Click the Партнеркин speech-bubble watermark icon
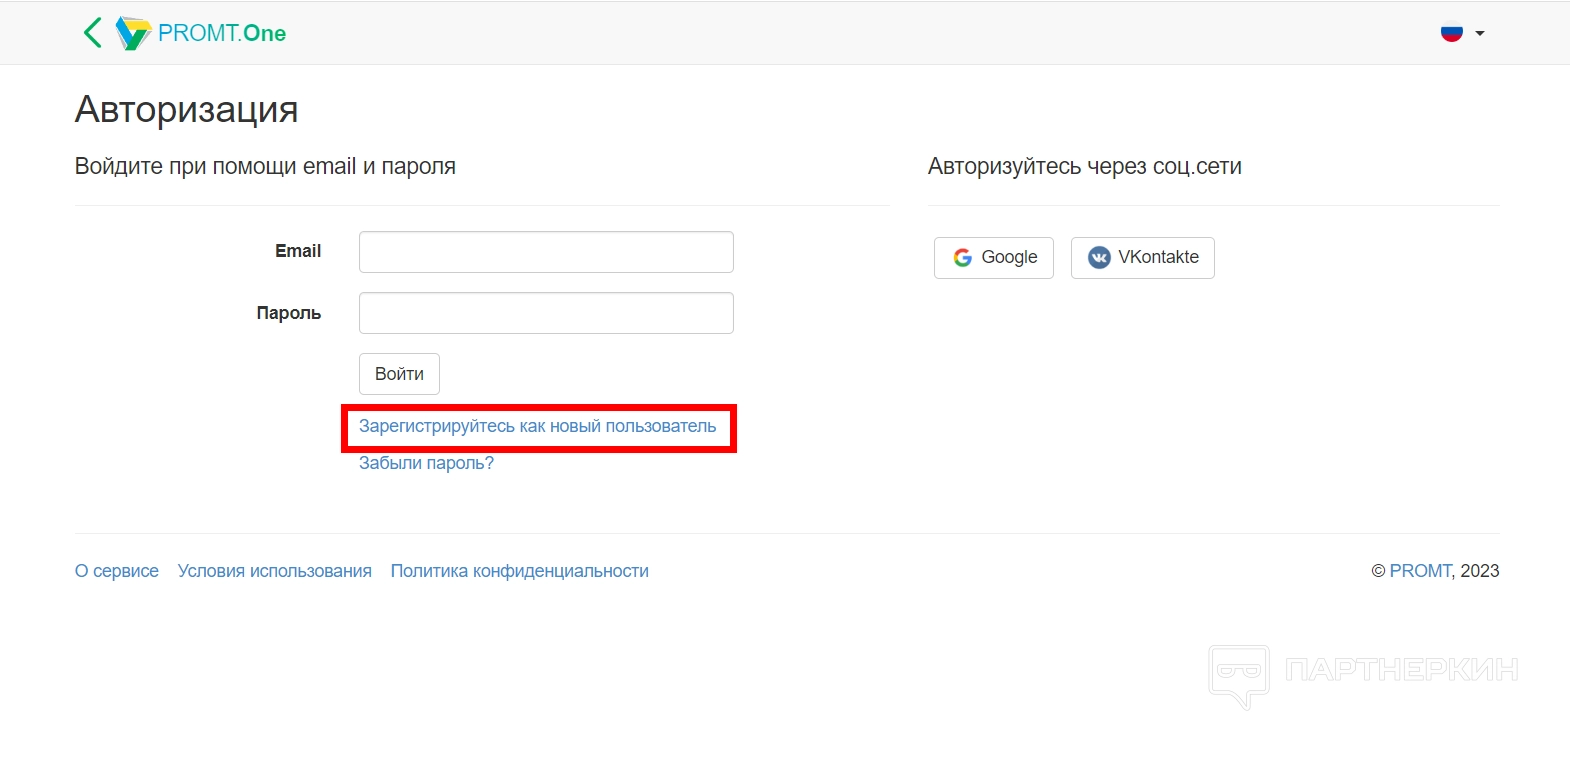Viewport: 1570px width, 763px height. click(1239, 674)
